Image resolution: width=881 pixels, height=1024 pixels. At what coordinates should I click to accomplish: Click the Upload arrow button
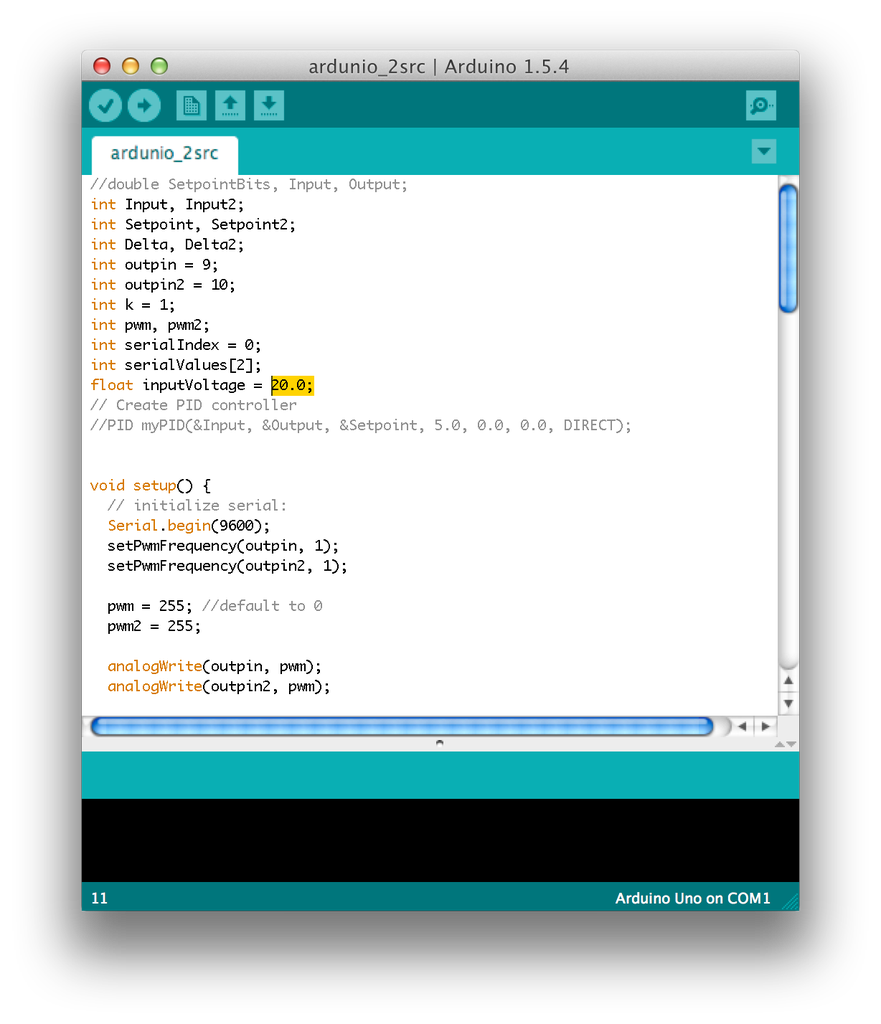point(144,105)
